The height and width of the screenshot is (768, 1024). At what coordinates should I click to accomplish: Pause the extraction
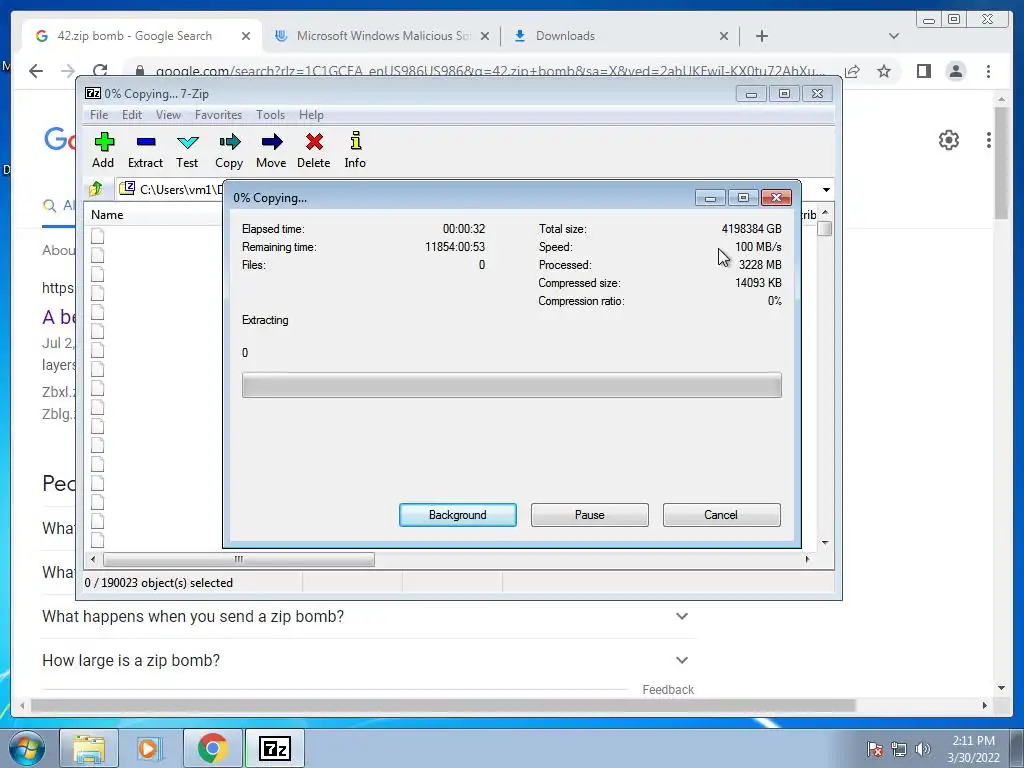[590, 515]
